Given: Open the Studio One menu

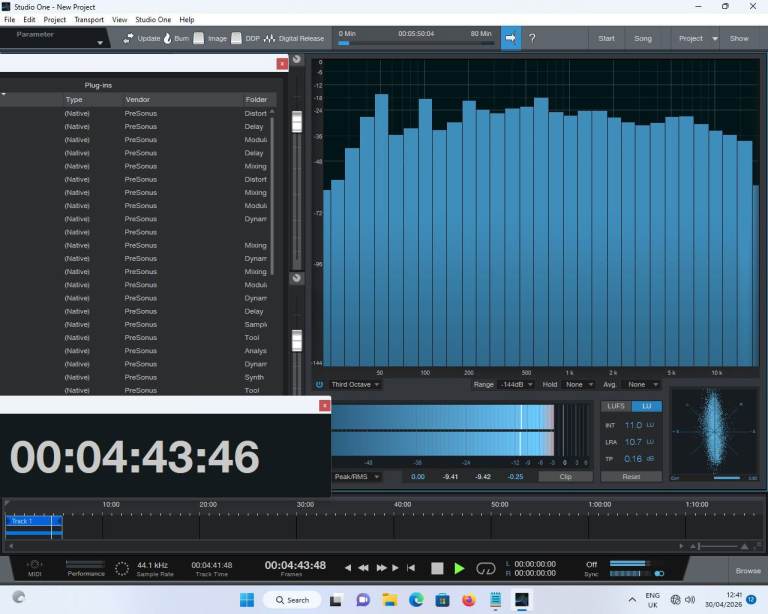Looking at the screenshot, I should pyautogui.click(x=152, y=20).
